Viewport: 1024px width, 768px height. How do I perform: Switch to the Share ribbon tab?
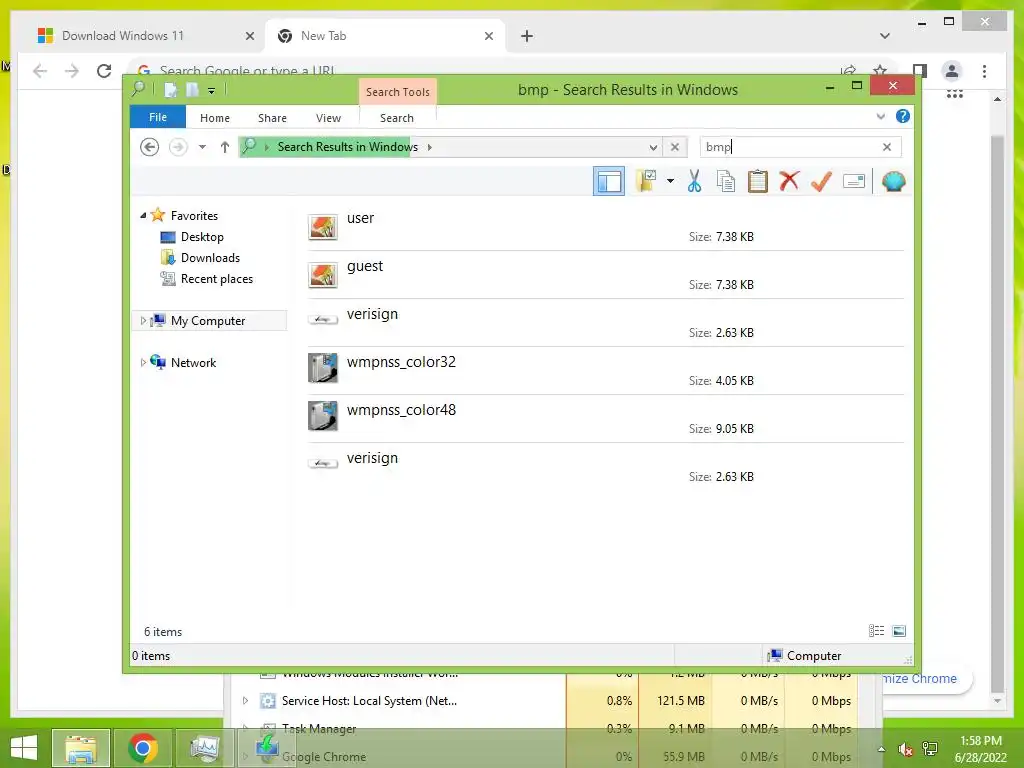272,118
